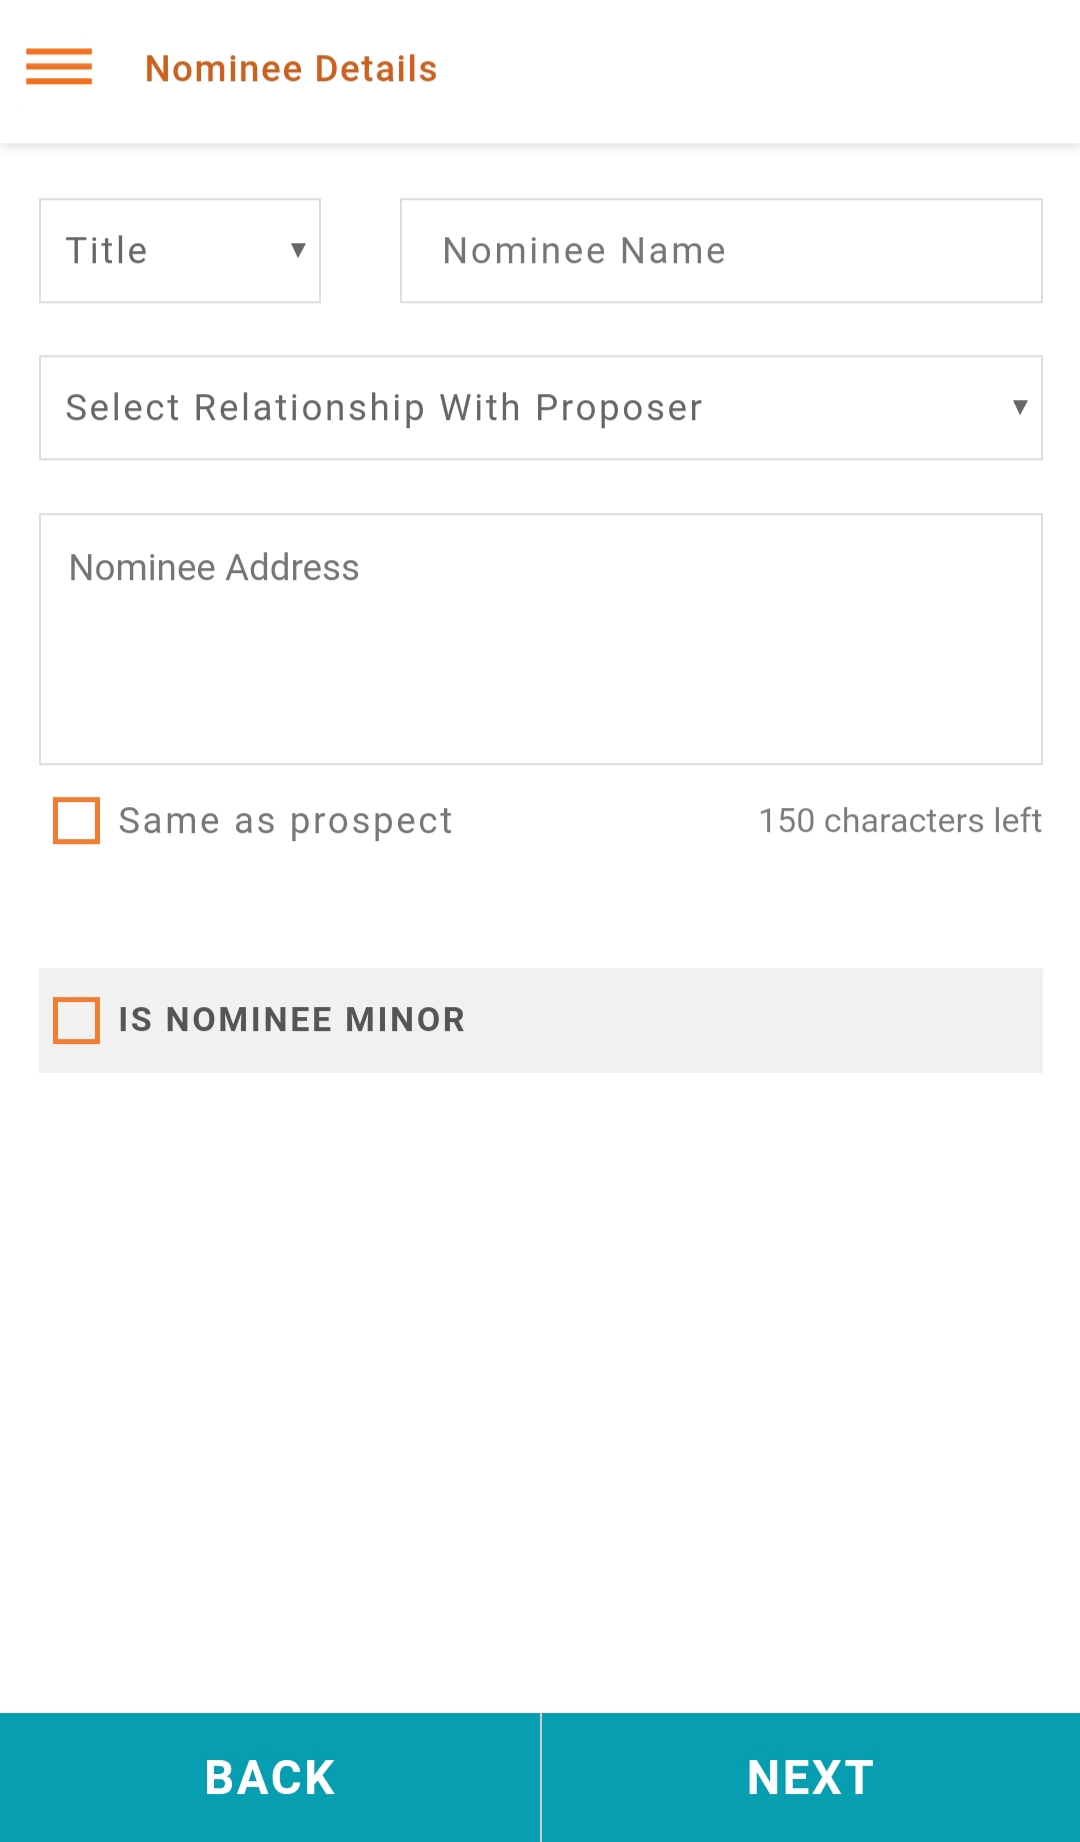Click the Title dropdown arrow
1080x1842 pixels.
pos(297,250)
